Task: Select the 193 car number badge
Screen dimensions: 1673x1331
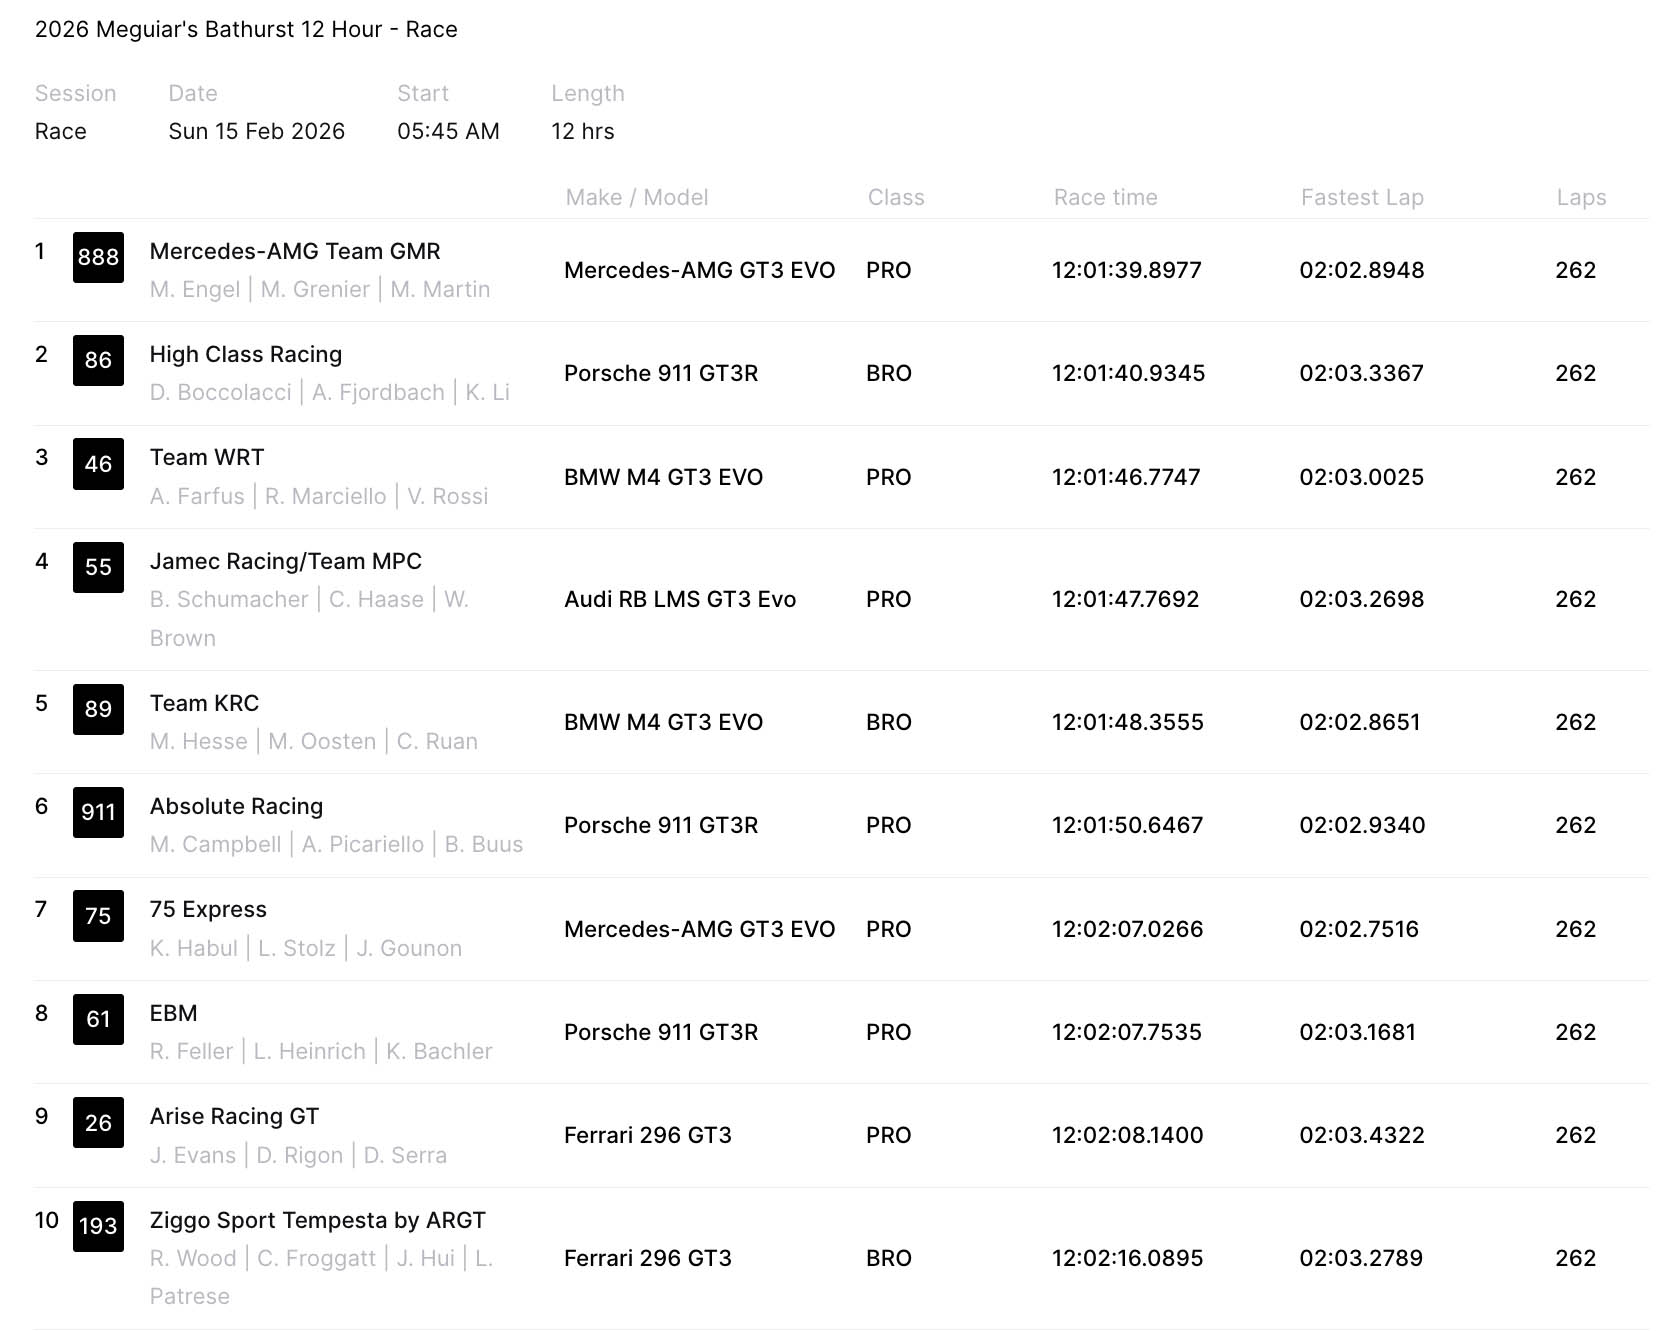Action: 98,1226
